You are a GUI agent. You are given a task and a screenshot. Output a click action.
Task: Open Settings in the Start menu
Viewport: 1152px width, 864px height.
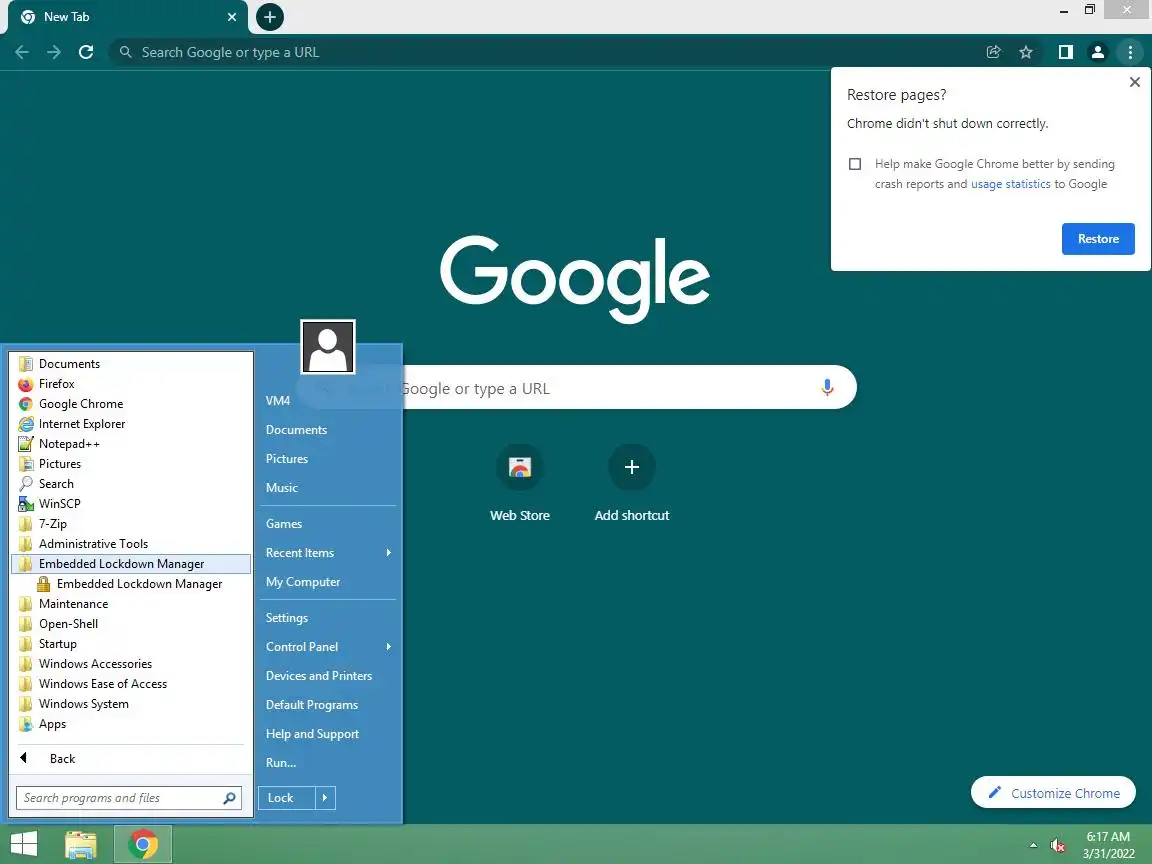point(328,618)
